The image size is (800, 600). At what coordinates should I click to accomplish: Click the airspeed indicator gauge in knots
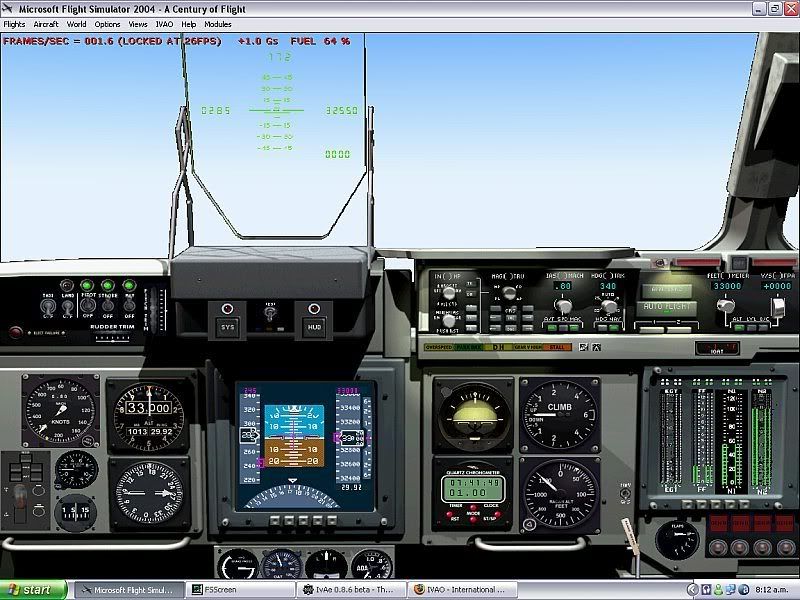(x=61, y=410)
